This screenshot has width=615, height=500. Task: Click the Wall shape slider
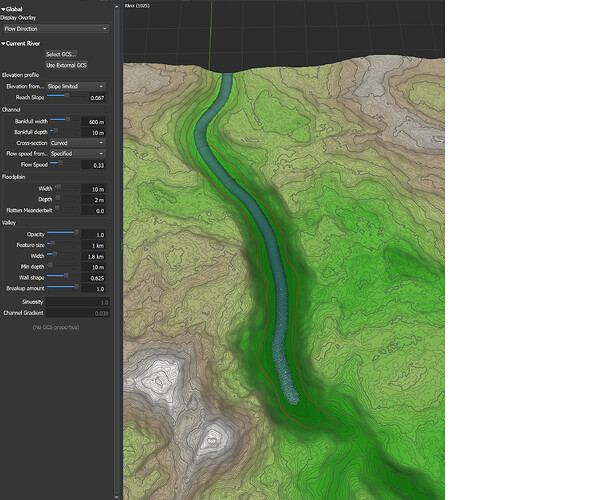[62, 277]
